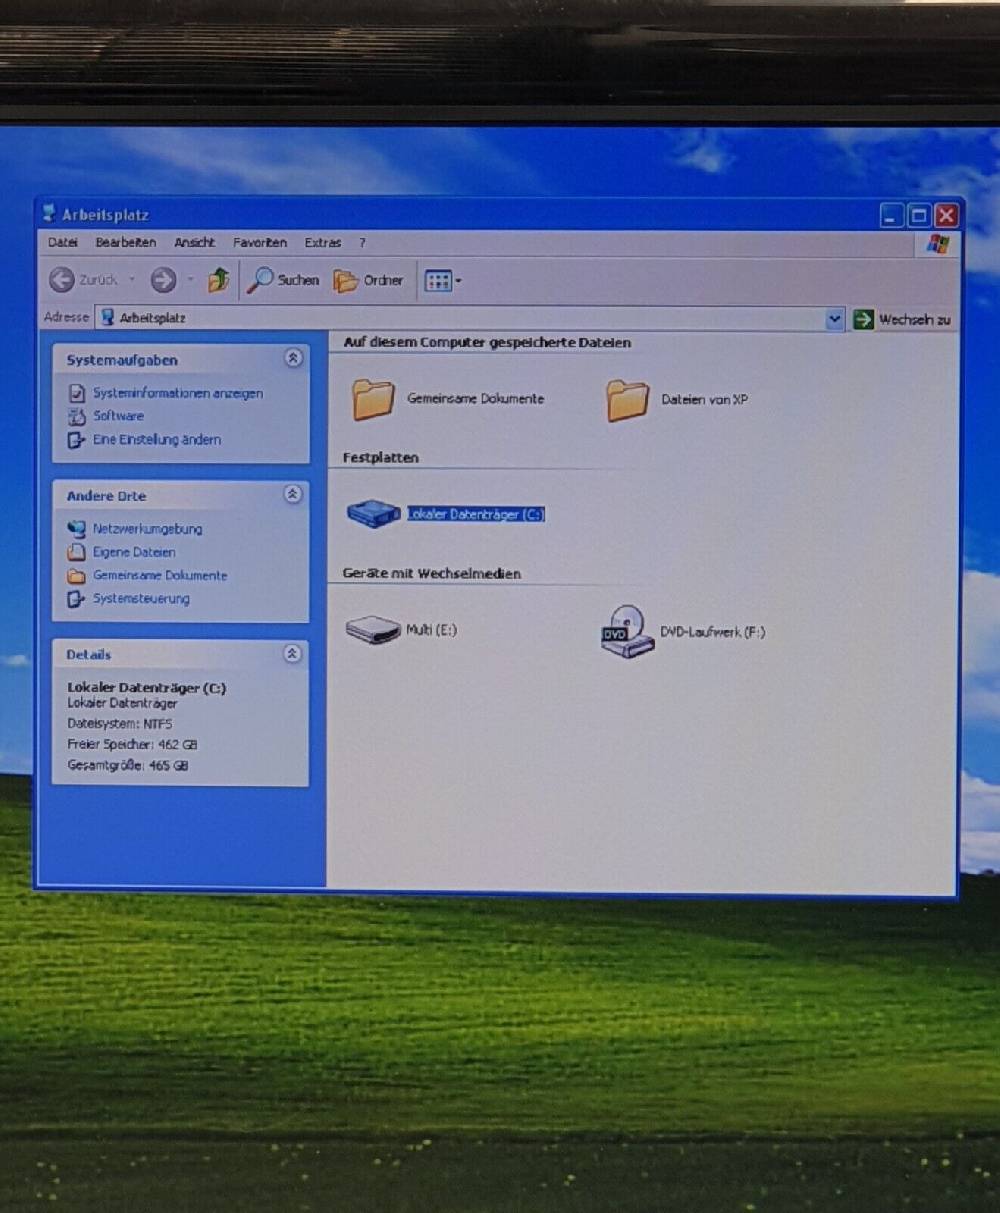Click Auf diesem Computer gespeicherte Dateien header

pyautogui.click(x=487, y=342)
